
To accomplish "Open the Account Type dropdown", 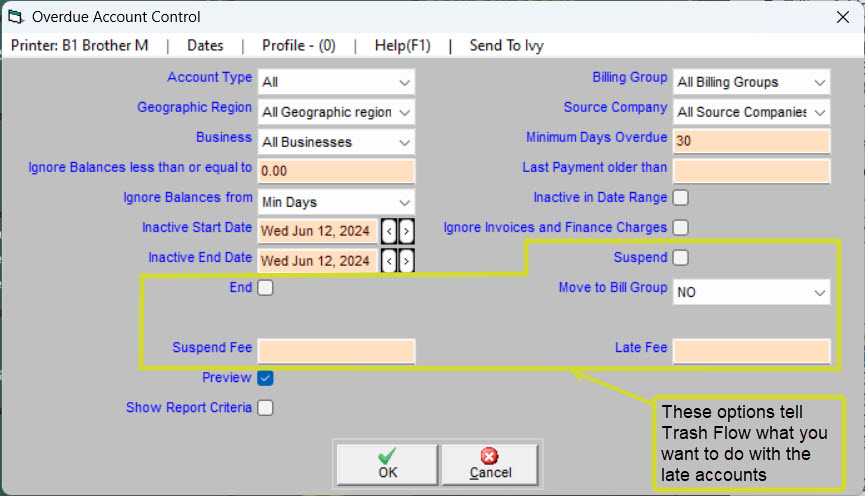I will [x=336, y=82].
